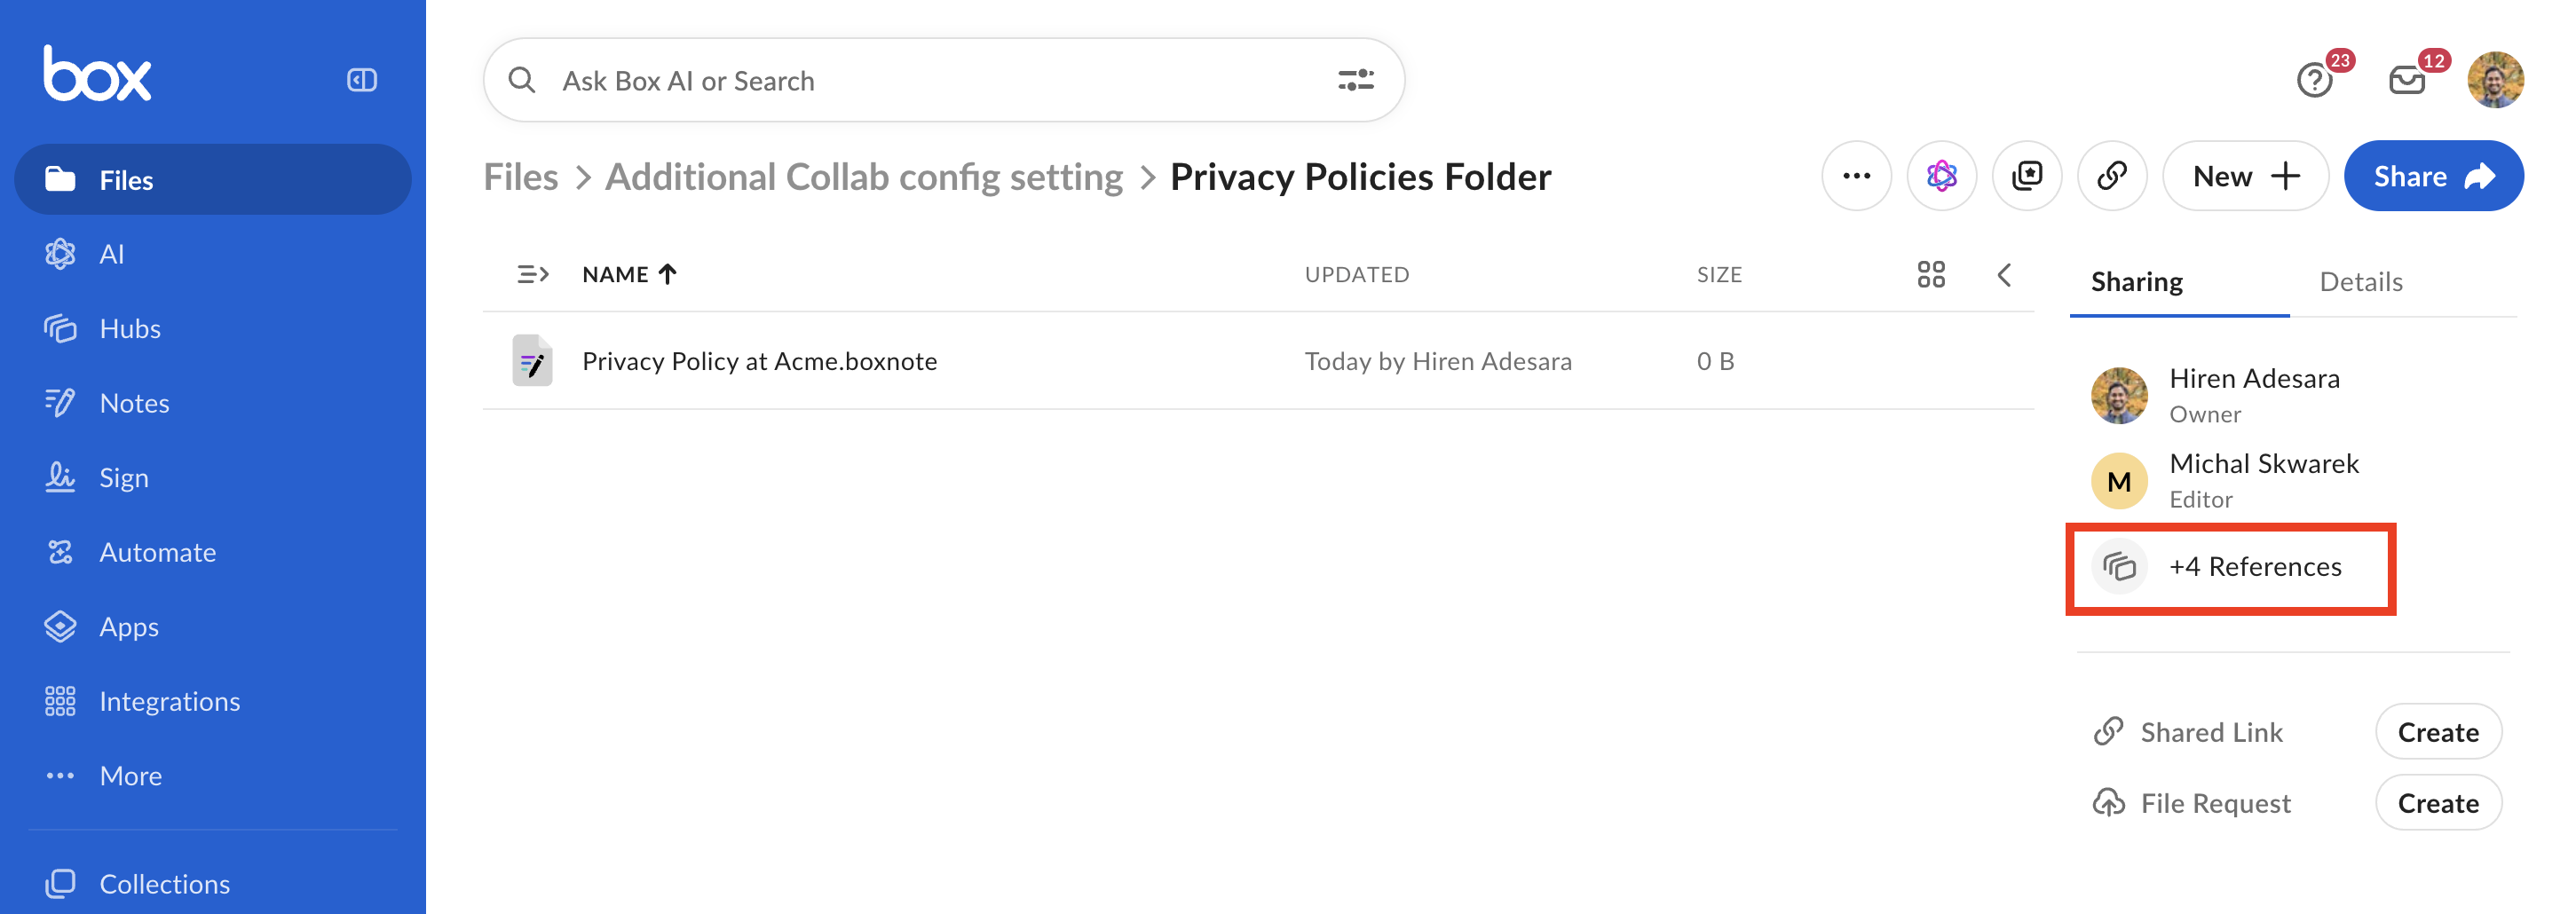Screen dimensions: 2576x914
Task: Collapse the sidebar using the panel icon
Action: coord(361,80)
